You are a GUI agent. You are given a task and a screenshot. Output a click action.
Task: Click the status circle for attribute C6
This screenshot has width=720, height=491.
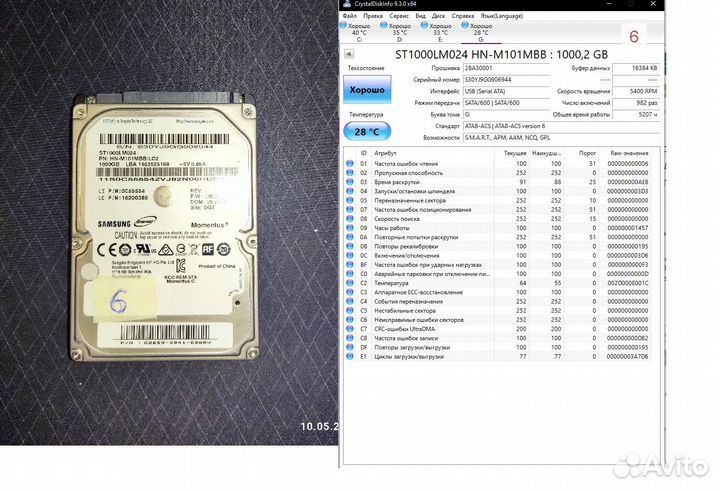pyautogui.click(x=350, y=320)
